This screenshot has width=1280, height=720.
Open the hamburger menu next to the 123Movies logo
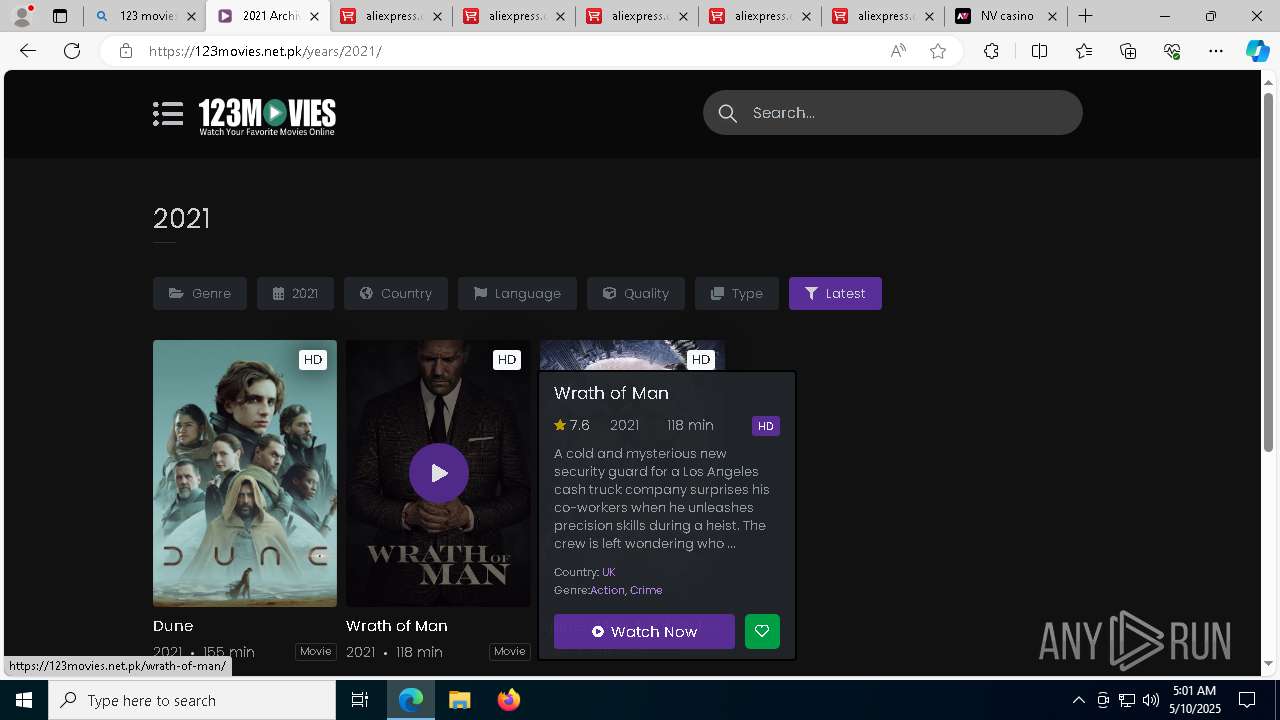tap(168, 114)
